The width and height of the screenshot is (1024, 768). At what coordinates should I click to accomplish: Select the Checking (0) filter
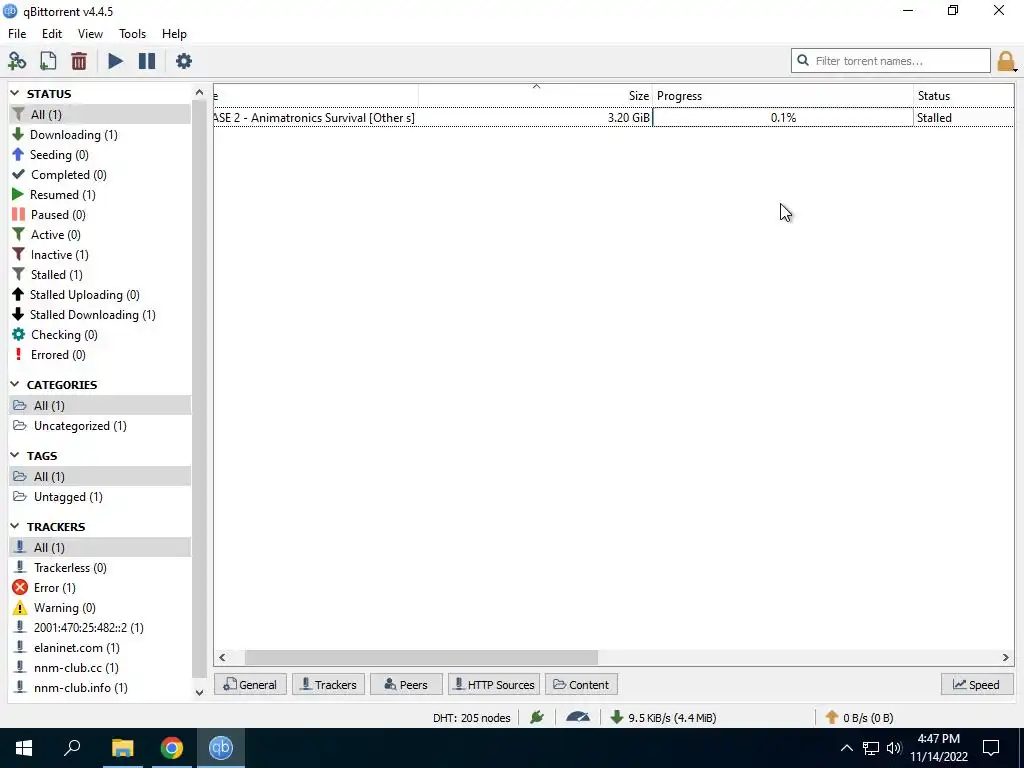coord(100,334)
